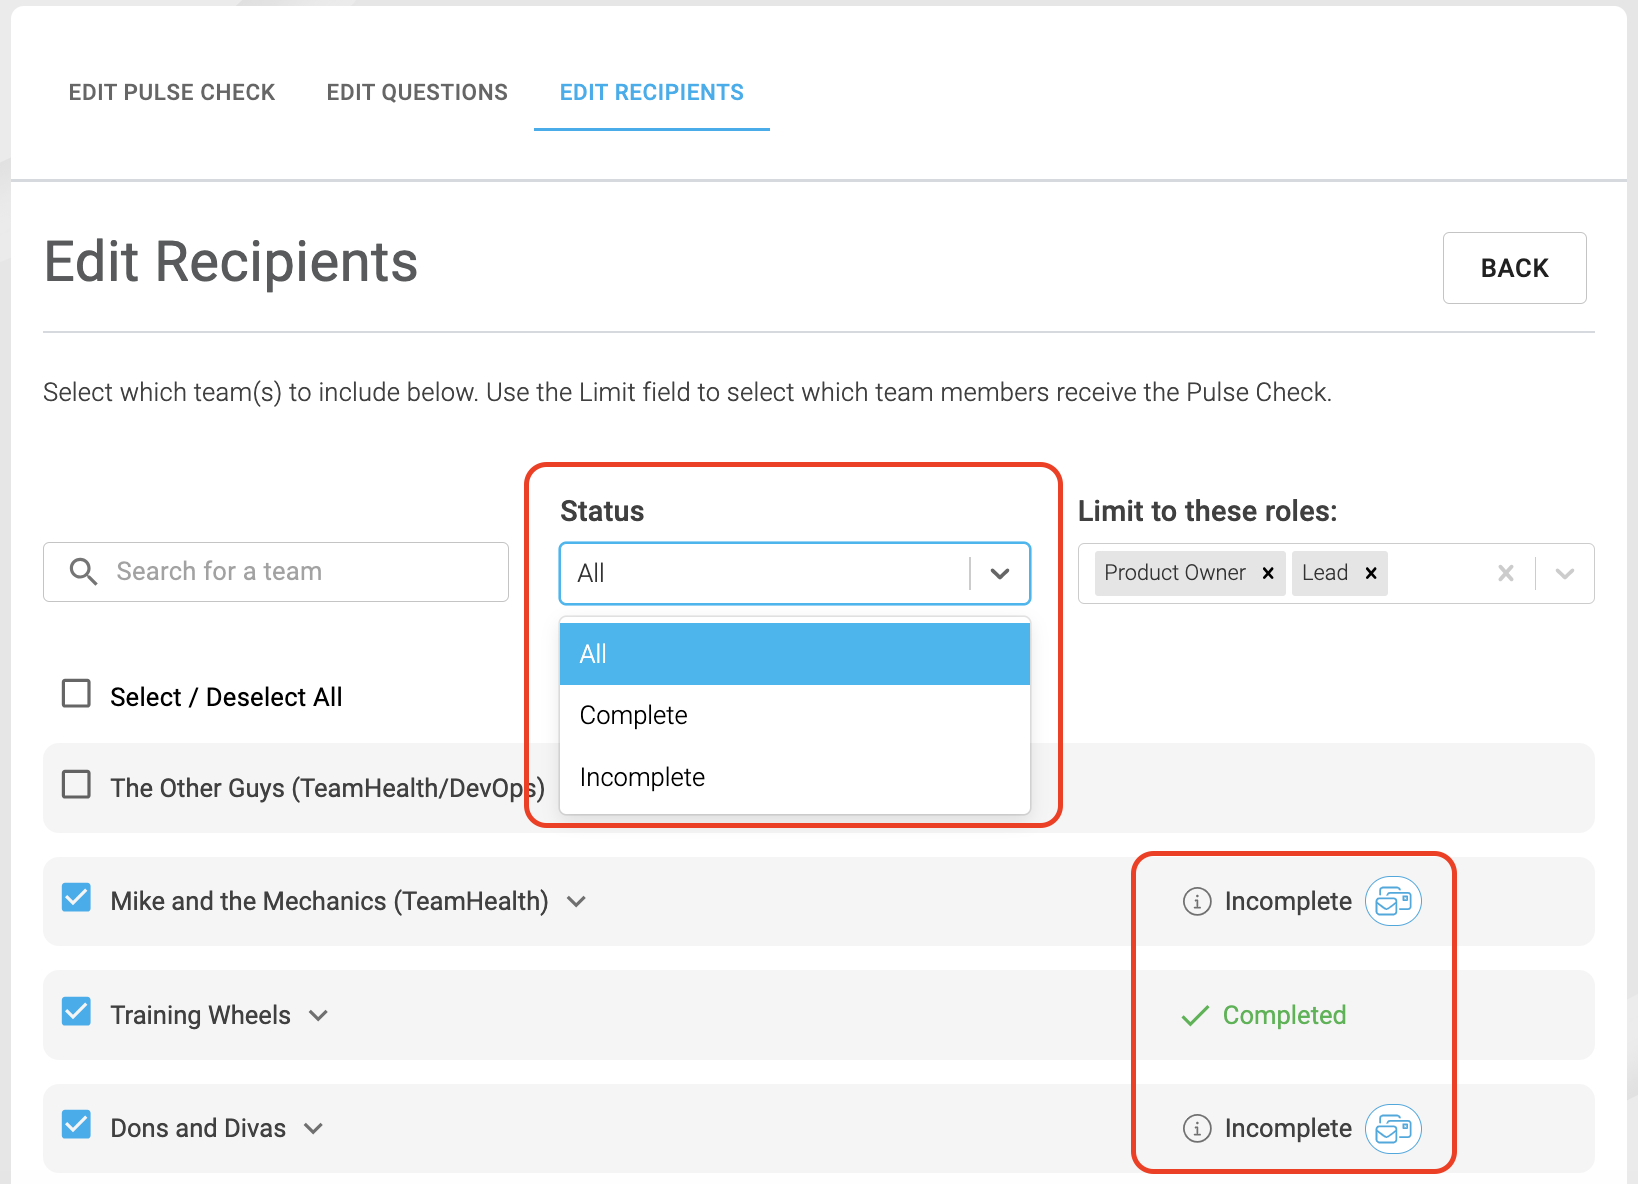1638x1184 pixels.
Task: Send reminder email for Dons and Divas
Action: [x=1393, y=1128]
